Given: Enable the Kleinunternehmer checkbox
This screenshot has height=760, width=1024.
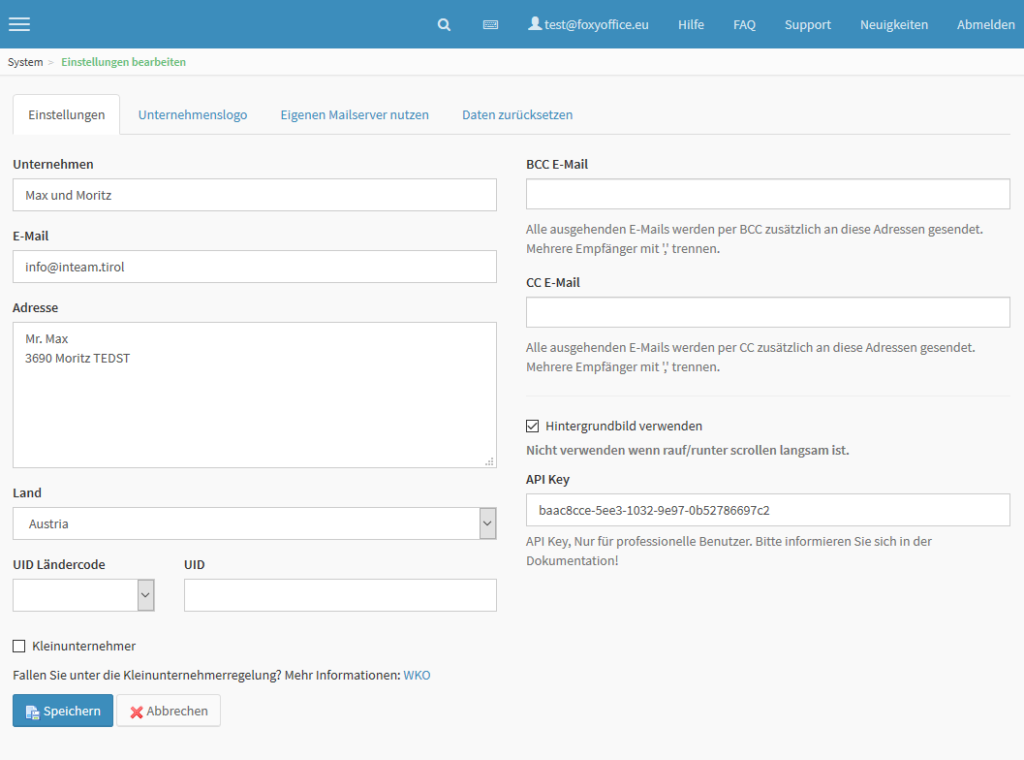Looking at the screenshot, I should 19,646.
